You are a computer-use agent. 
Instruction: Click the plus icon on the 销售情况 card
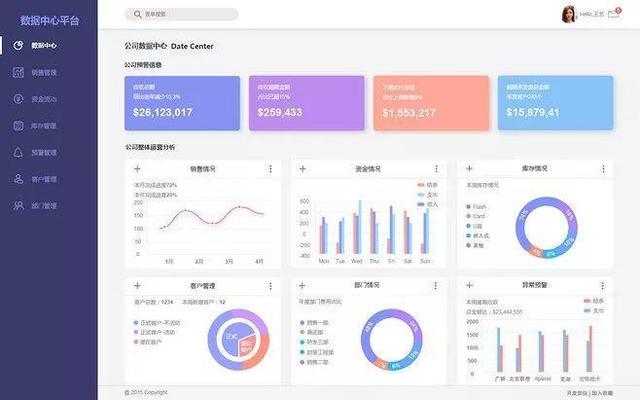[x=137, y=169]
